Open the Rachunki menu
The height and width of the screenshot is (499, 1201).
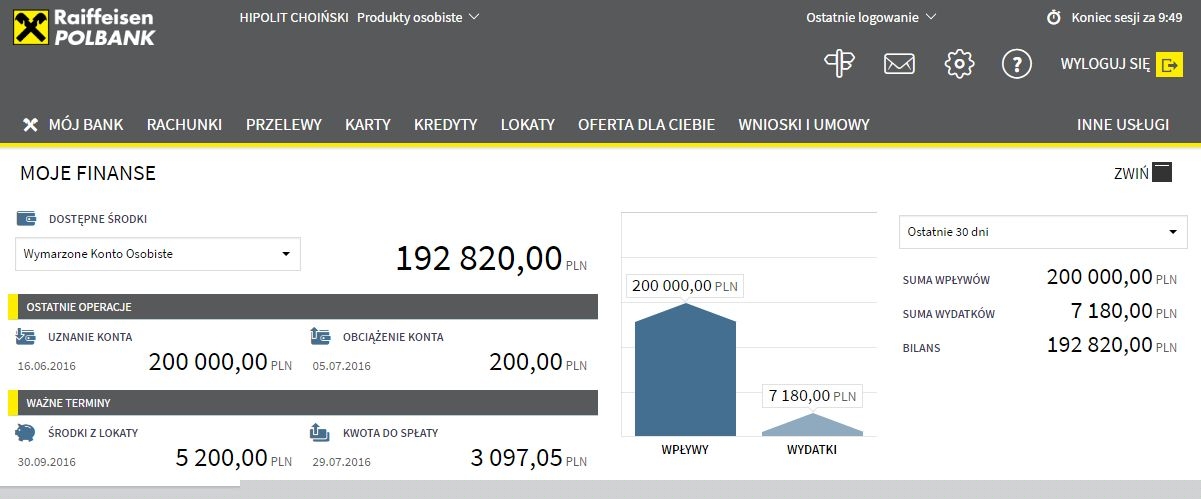coord(184,125)
